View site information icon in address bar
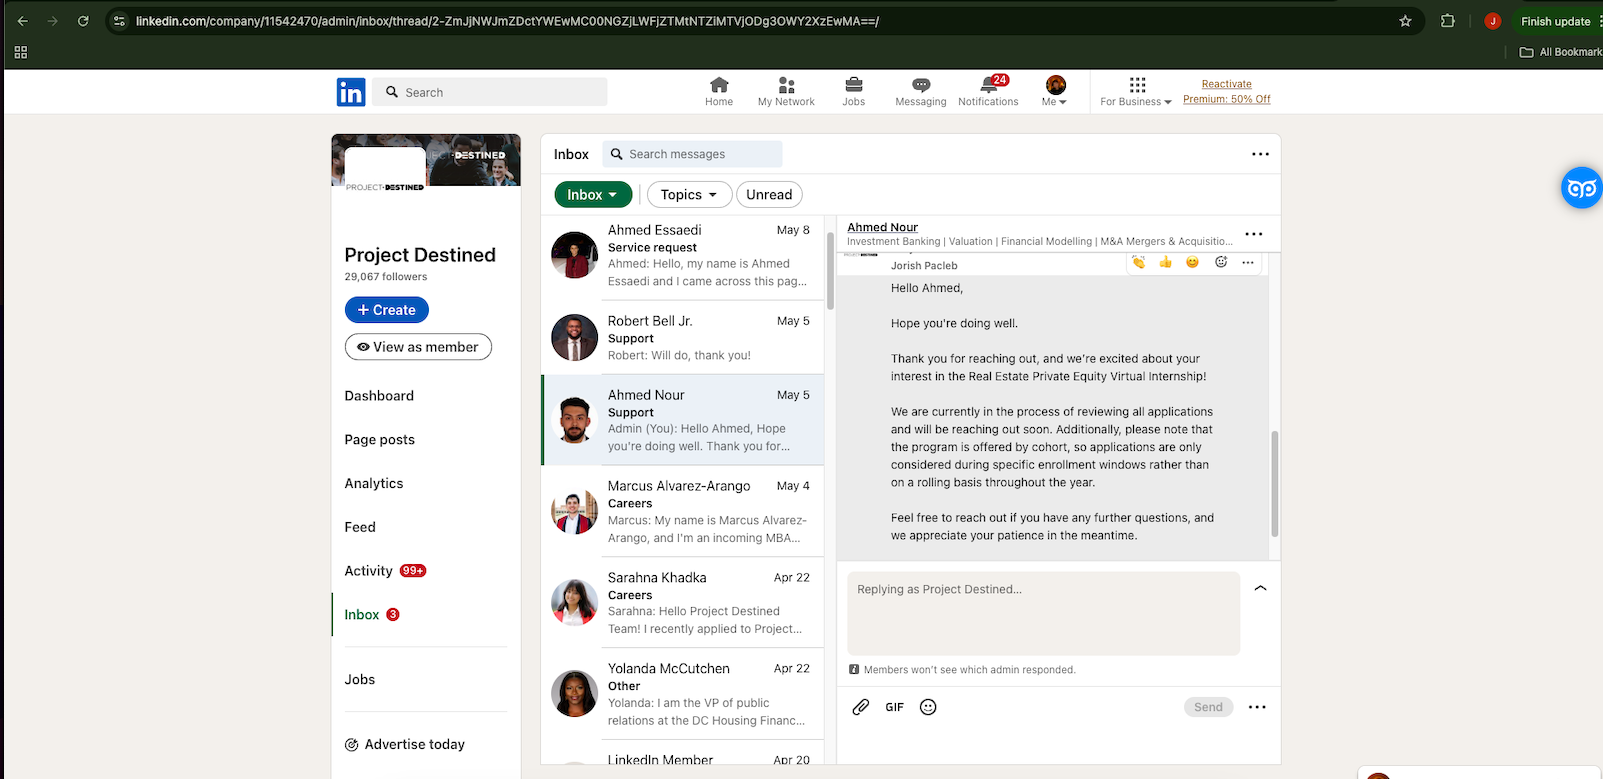The width and height of the screenshot is (1603, 779). tap(119, 21)
